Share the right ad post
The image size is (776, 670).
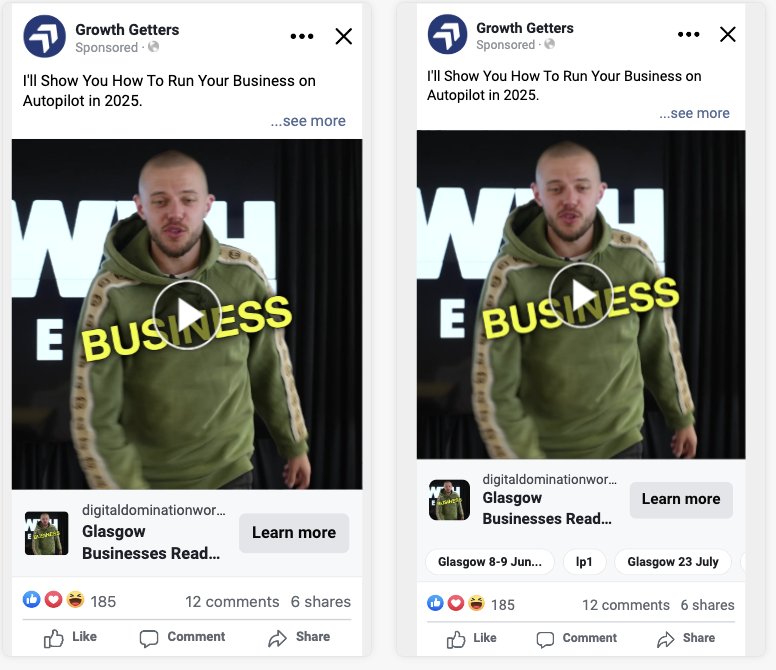click(x=686, y=639)
